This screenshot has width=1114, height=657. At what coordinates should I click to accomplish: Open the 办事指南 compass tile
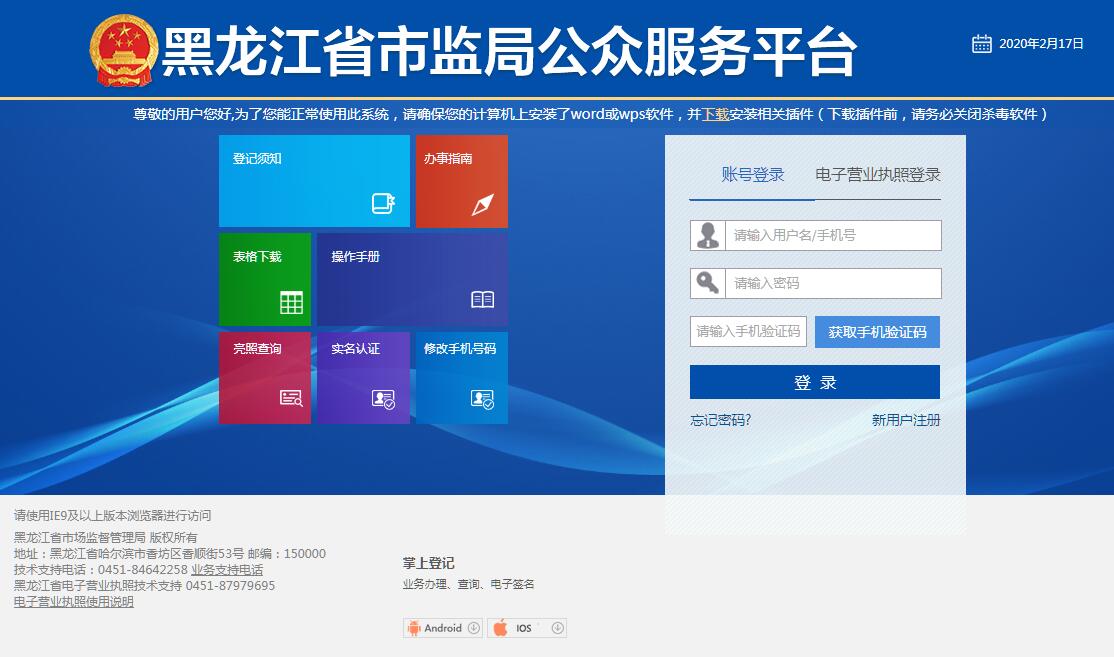pos(461,181)
